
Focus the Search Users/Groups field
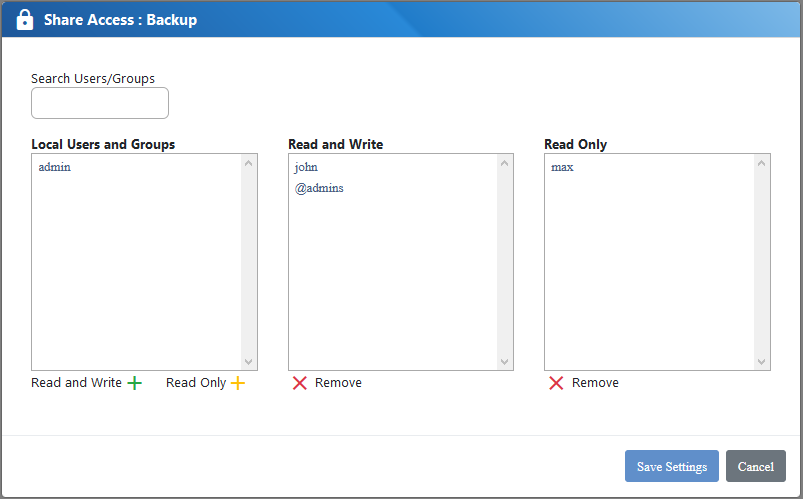click(x=100, y=103)
